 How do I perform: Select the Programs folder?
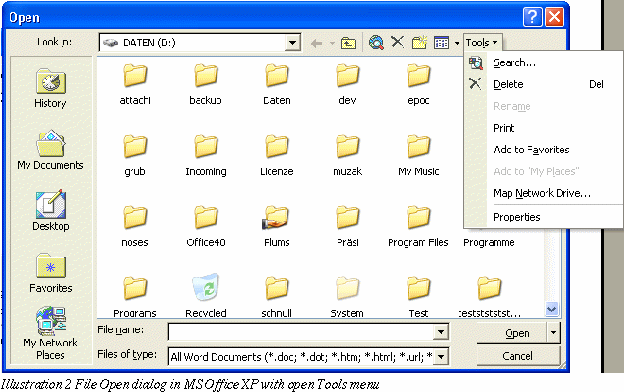click(135, 297)
